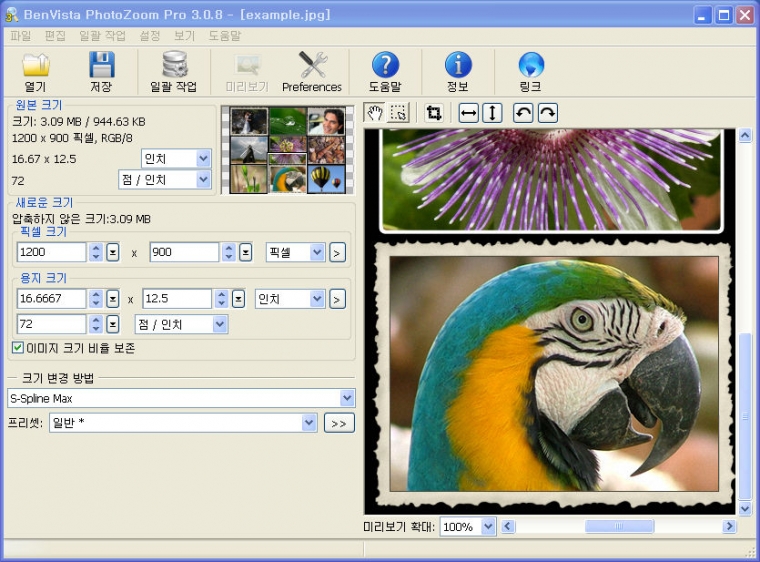Open the 프리셋 preset dropdown
This screenshot has width=760, height=562.
tap(309, 423)
